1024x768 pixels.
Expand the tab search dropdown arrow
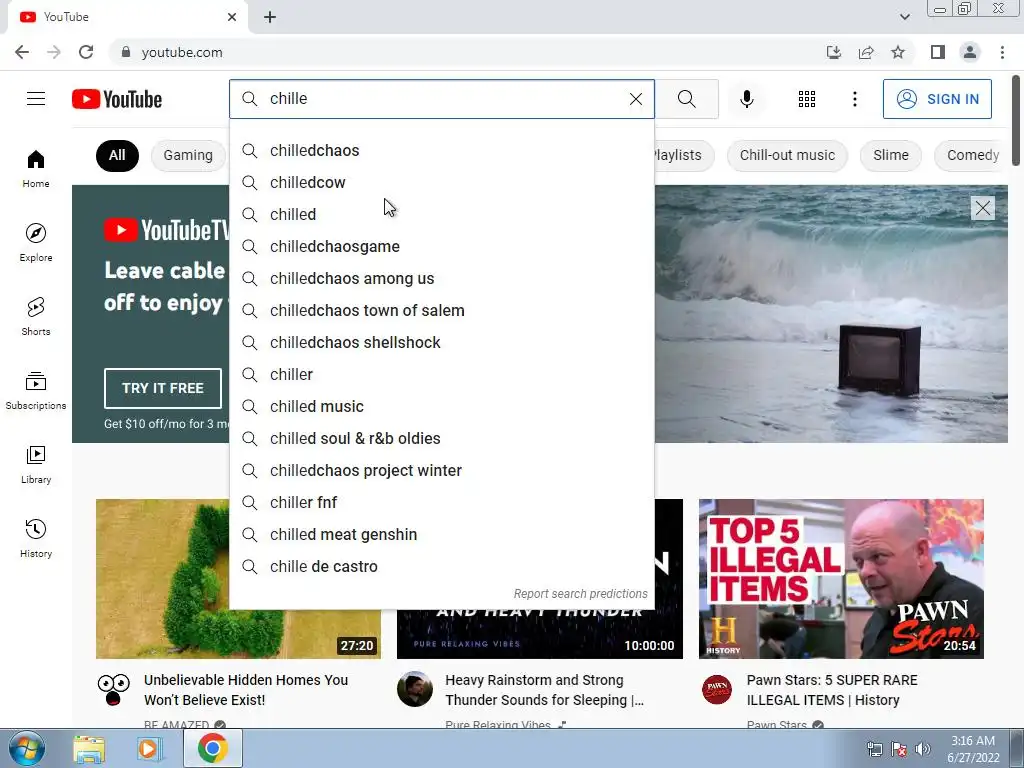(904, 17)
